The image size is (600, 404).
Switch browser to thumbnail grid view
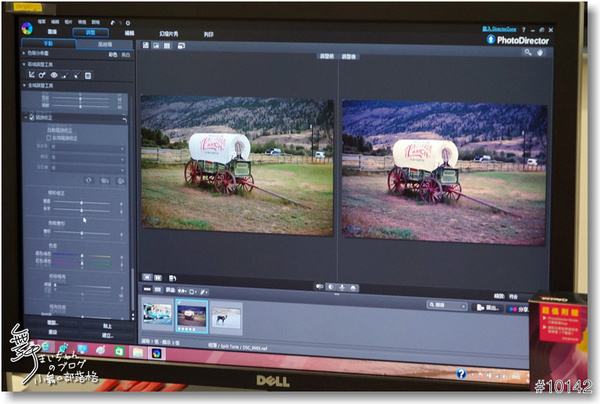pos(158,290)
